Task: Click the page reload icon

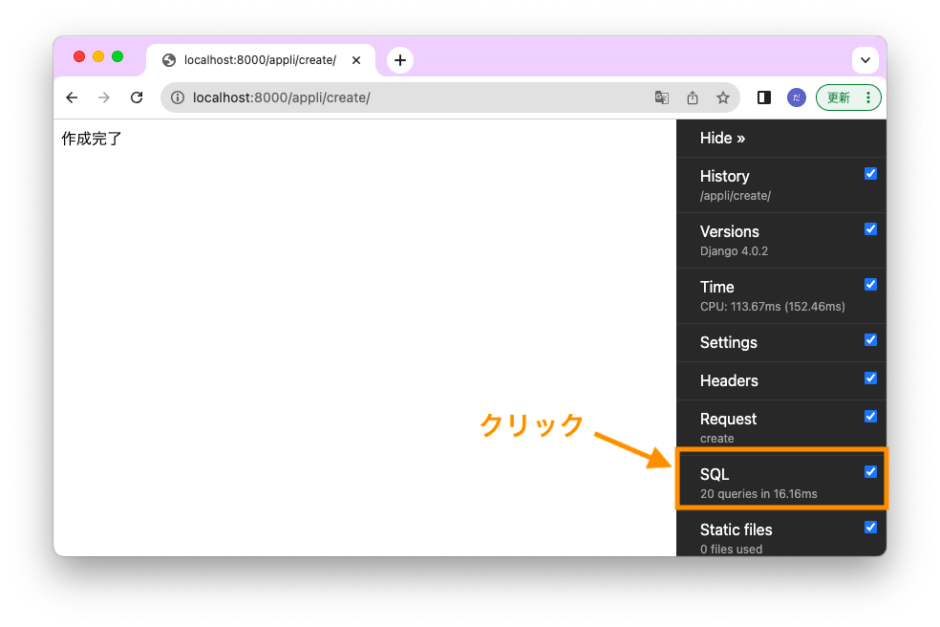Action: point(137,97)
